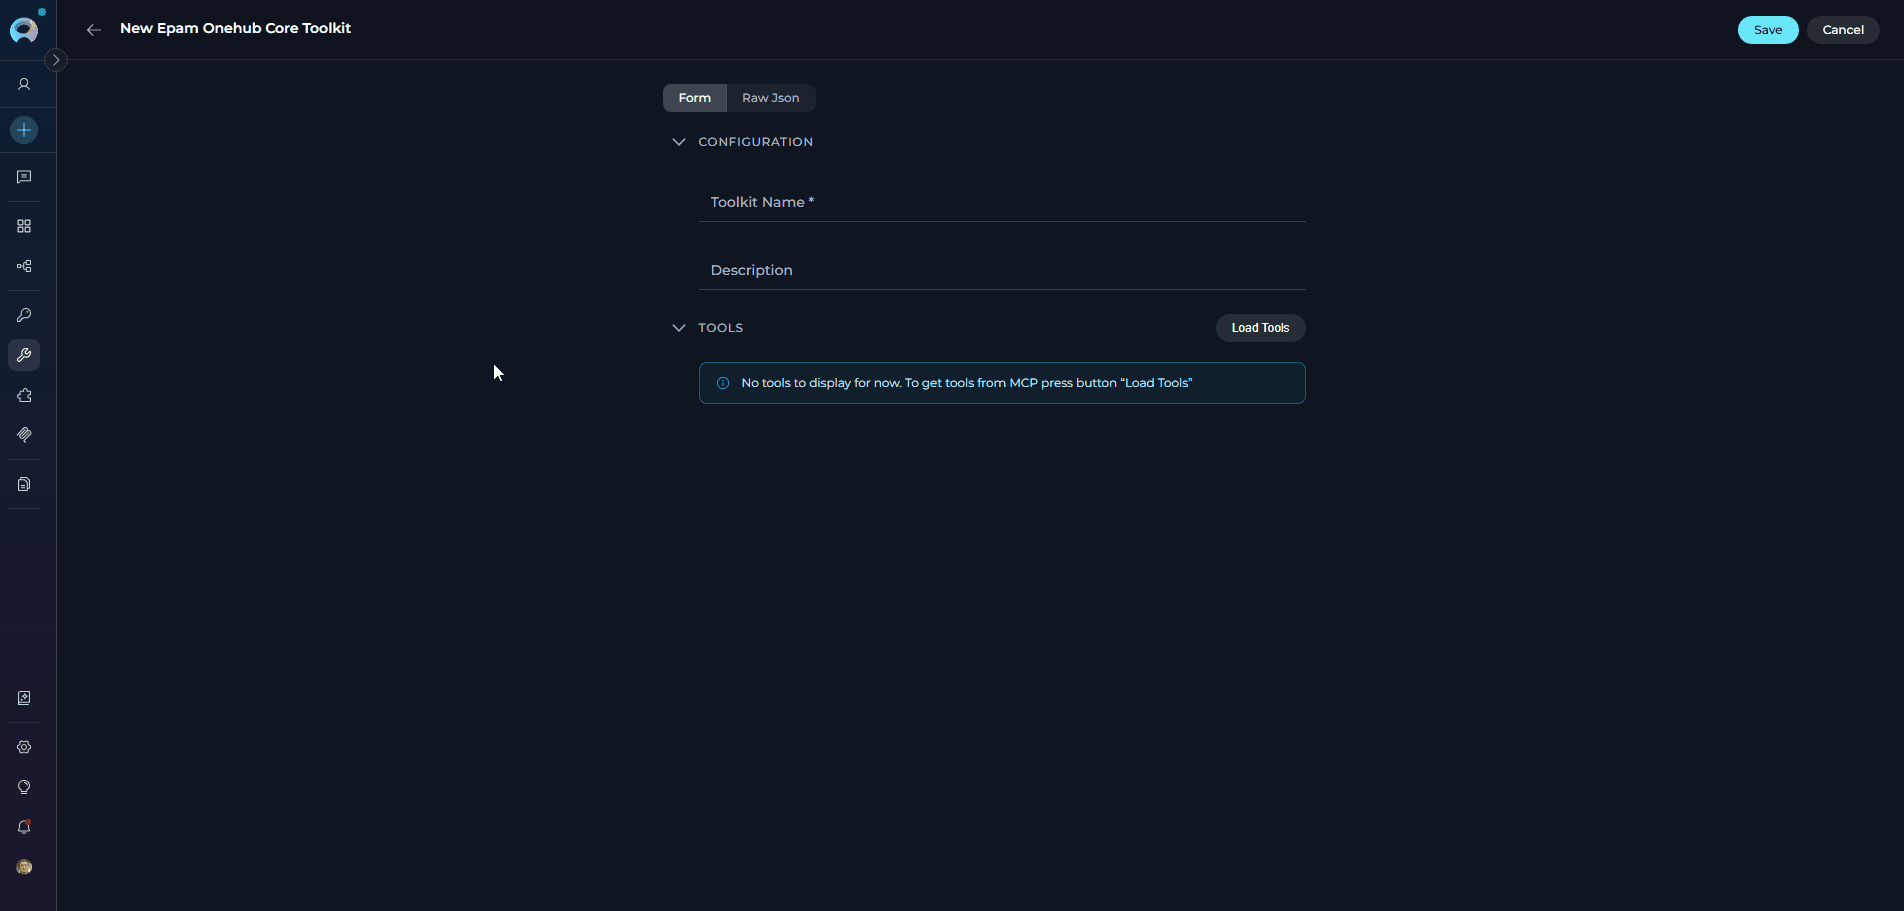Expand the sidebar with the arrow toggle
The height and width of the screenshot is (911, 1904).
coord(56,60)
